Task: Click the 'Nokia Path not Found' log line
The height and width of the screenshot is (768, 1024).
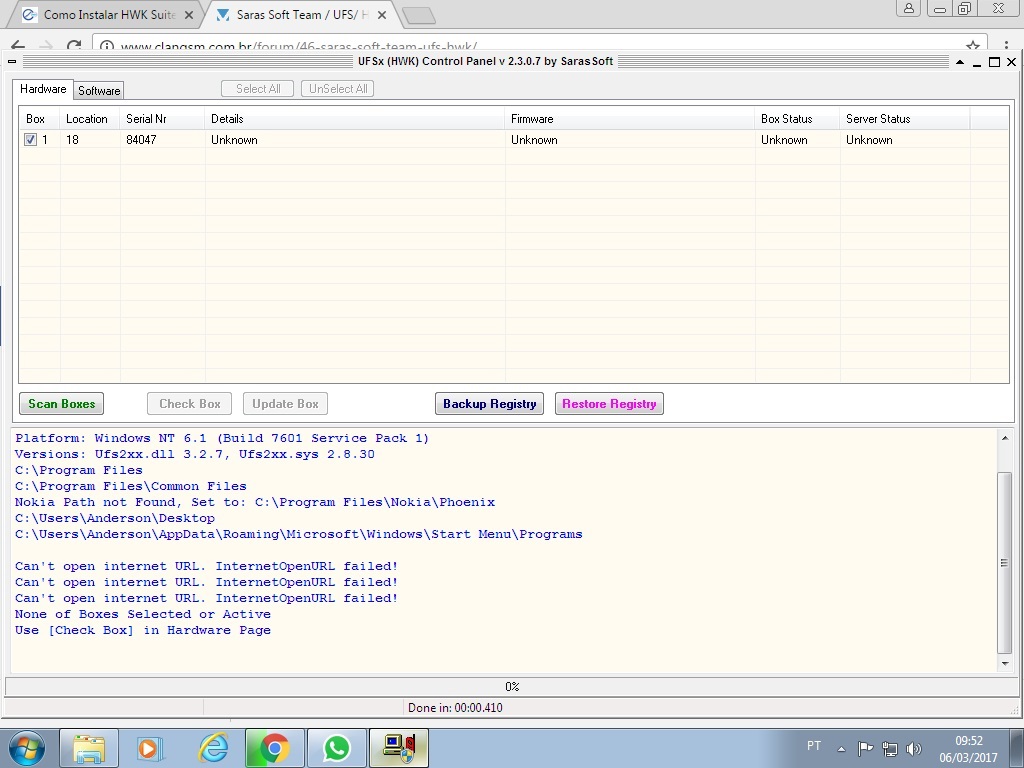Action: click(x=255, y=502)
